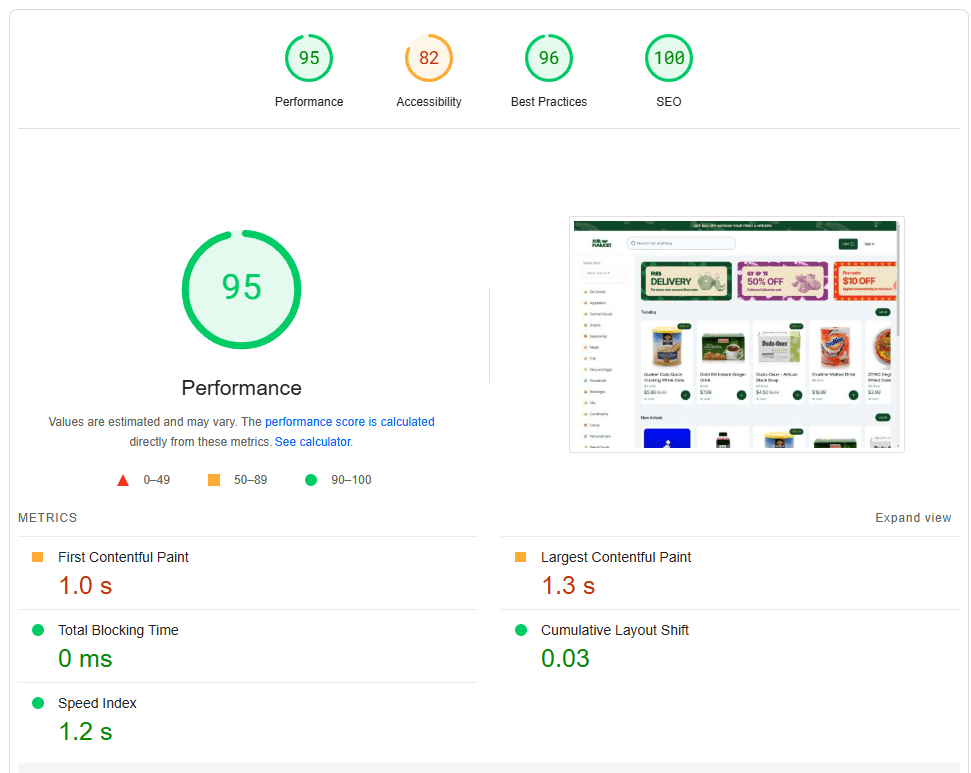971x773 pixels.
Task: Click the orange square beside Largest Contentful Paint
Action: pos(521,557)
